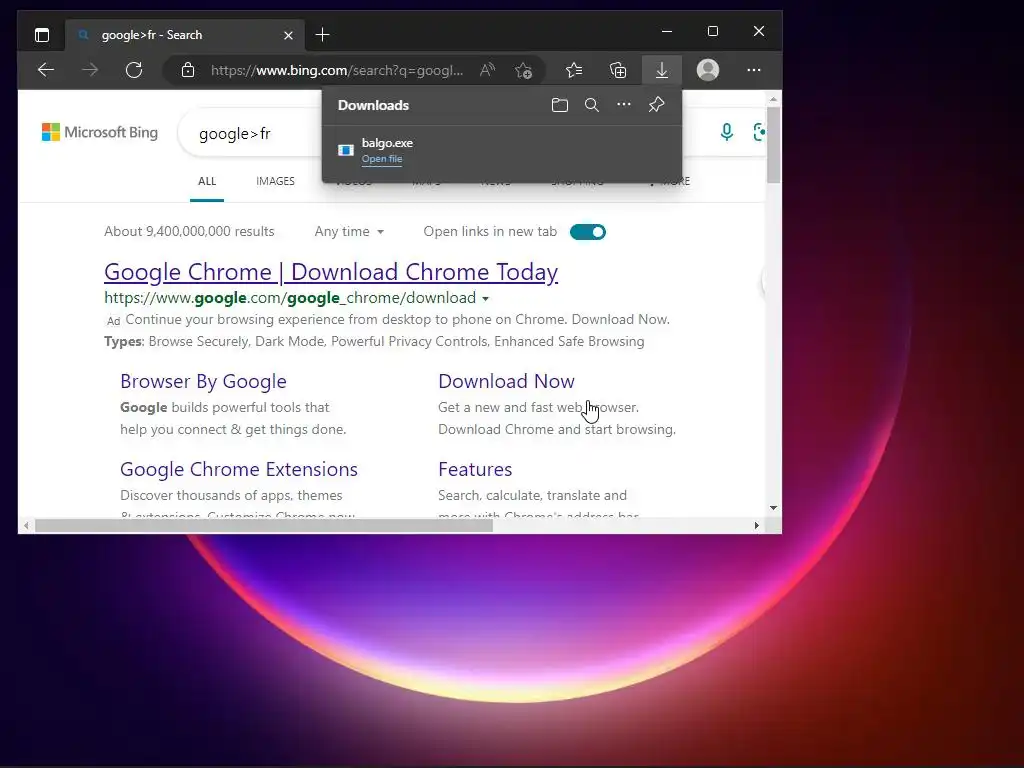
Task: Select the ALL results tab
Action: (x=207, y=182)
